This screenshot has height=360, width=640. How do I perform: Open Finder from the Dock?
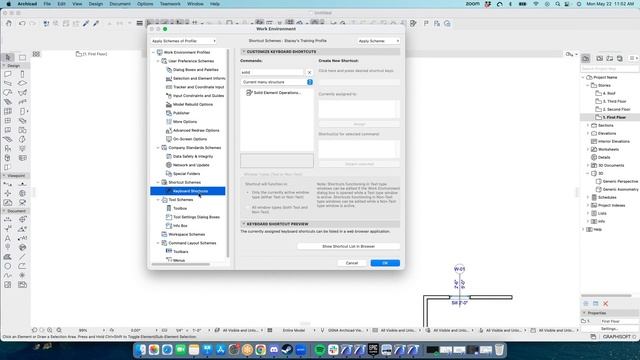click(140, 350)
